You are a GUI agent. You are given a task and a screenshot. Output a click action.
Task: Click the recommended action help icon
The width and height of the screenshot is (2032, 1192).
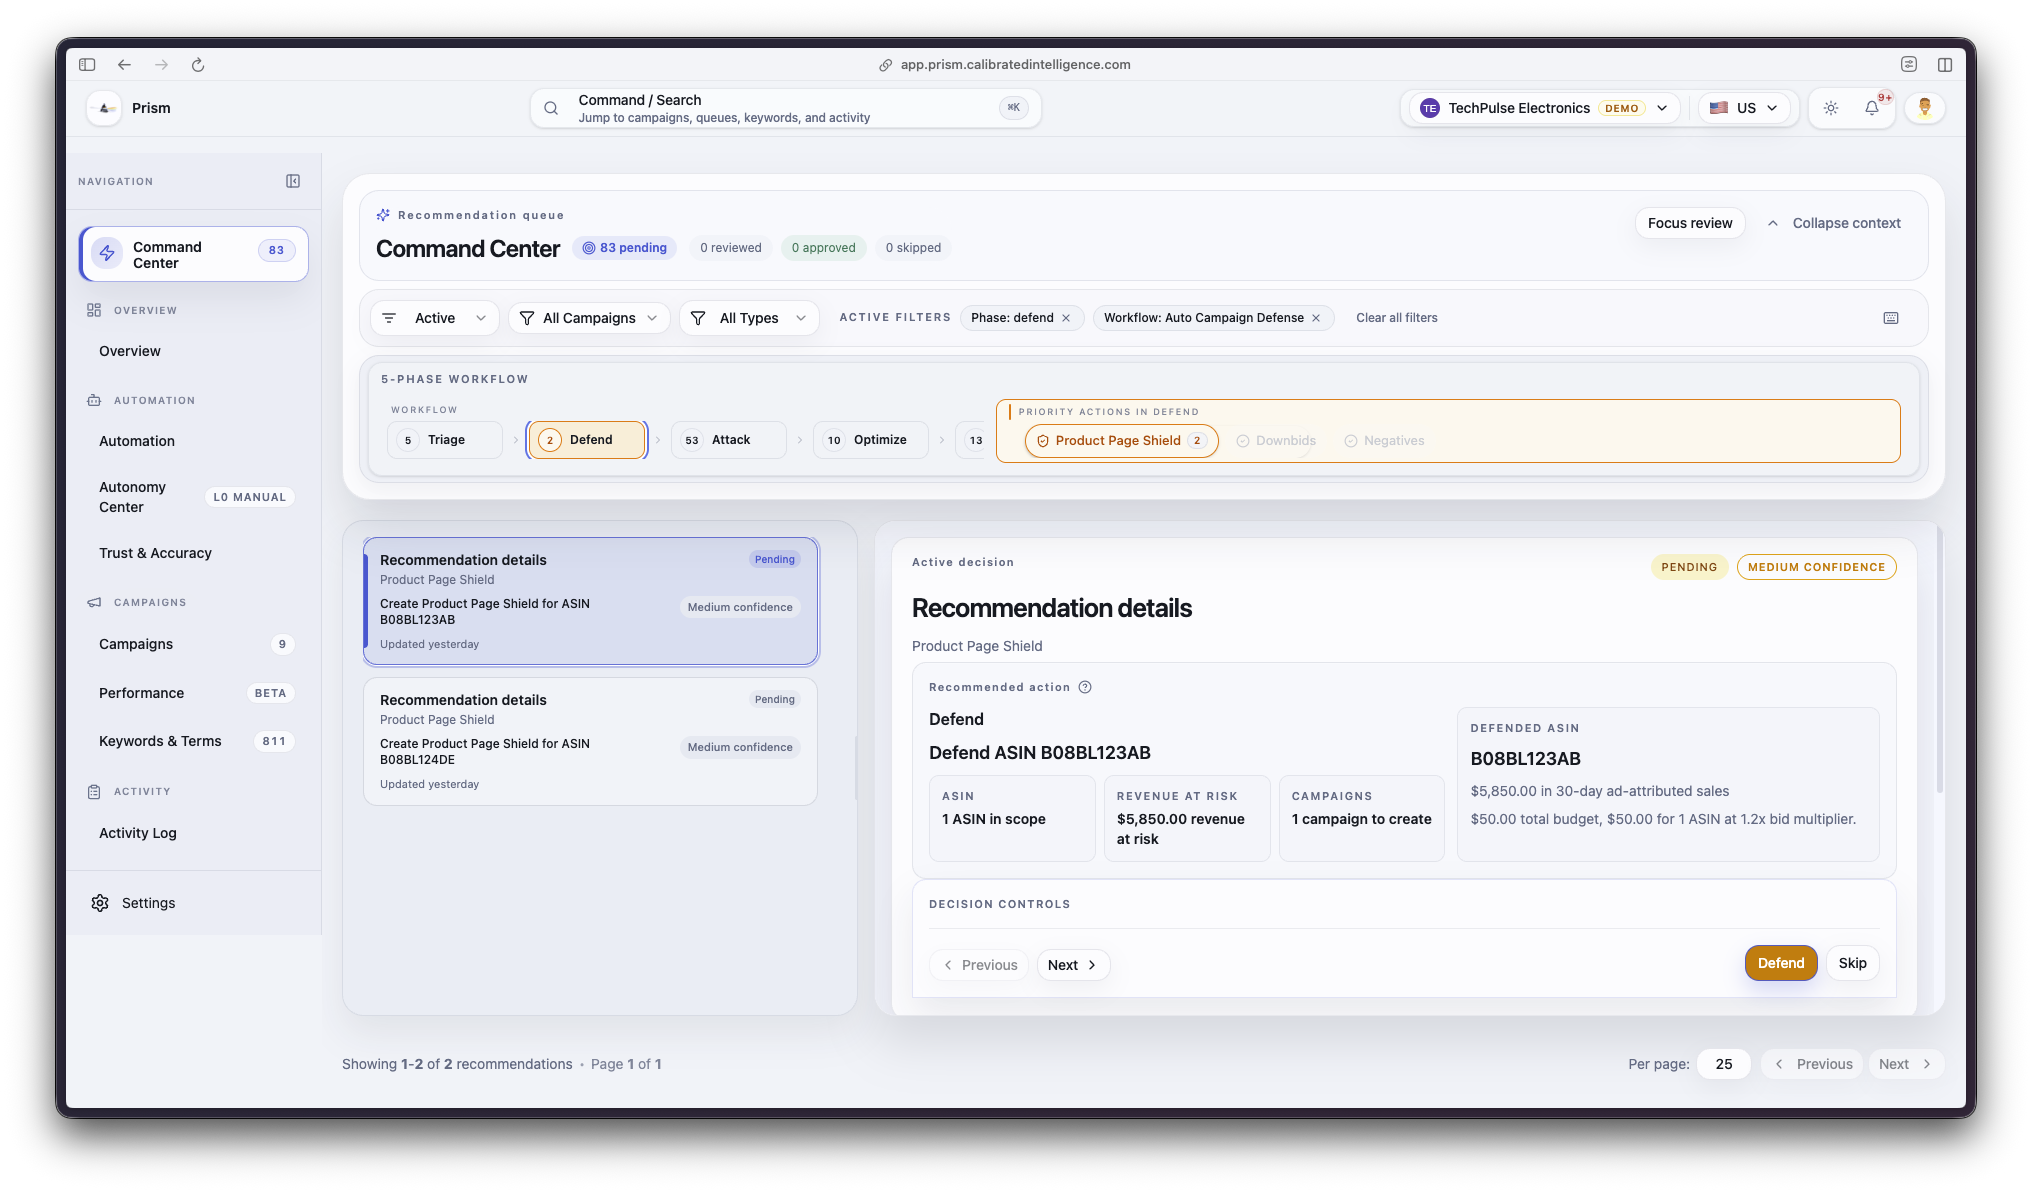[x=1085, y=687]
